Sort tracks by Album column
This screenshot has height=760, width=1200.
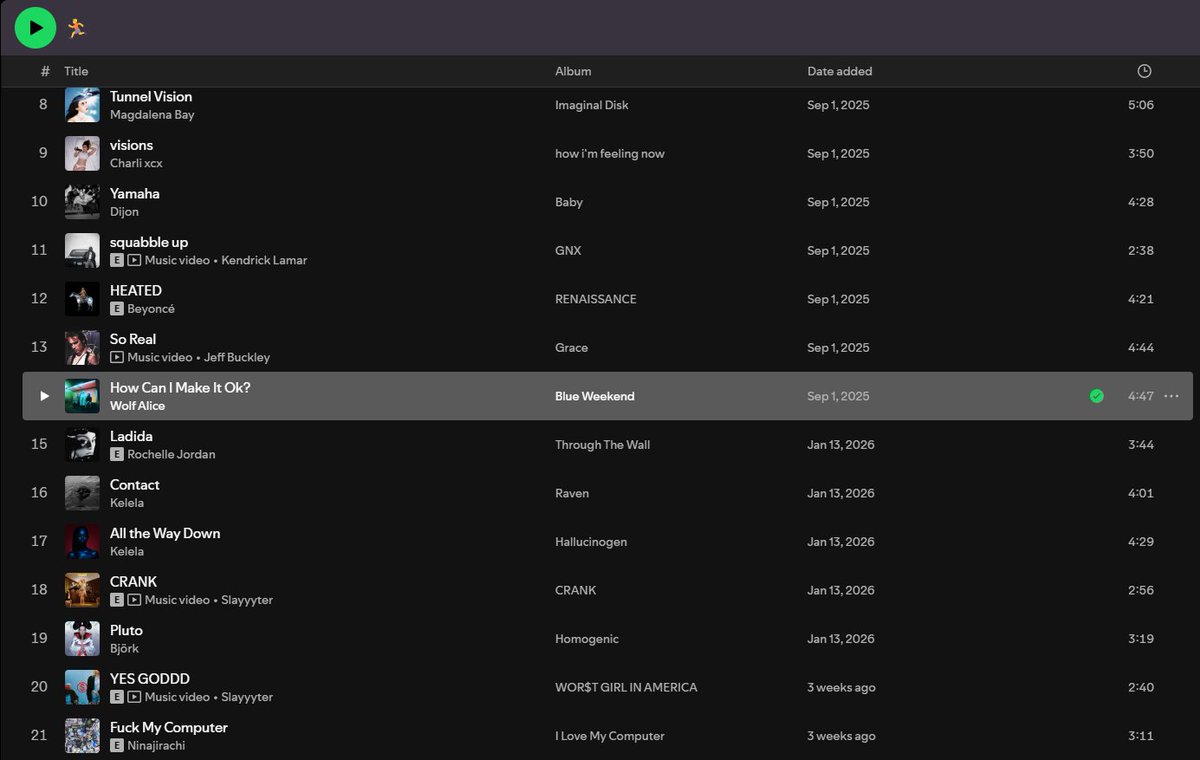click(573, 71)
